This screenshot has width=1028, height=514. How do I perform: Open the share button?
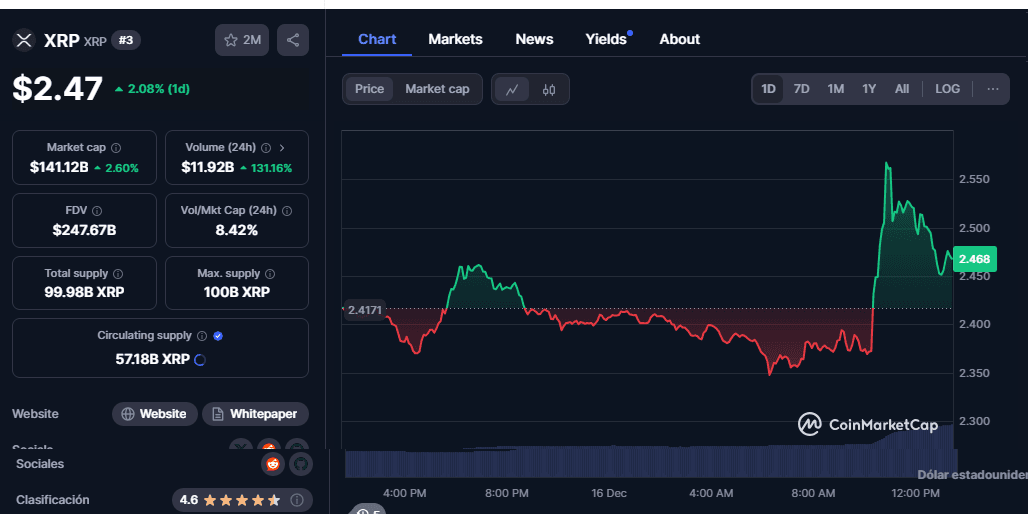click(293, 40)
